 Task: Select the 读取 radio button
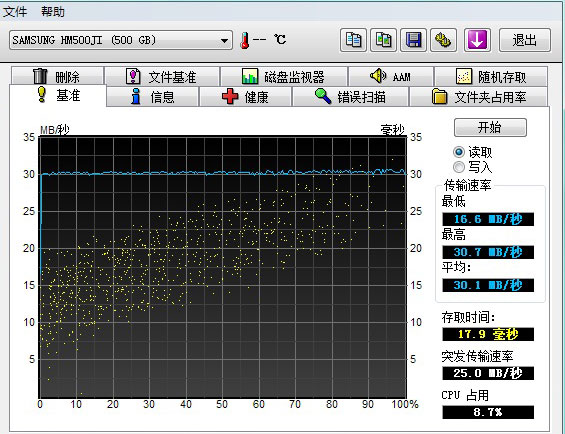(459, 152)
